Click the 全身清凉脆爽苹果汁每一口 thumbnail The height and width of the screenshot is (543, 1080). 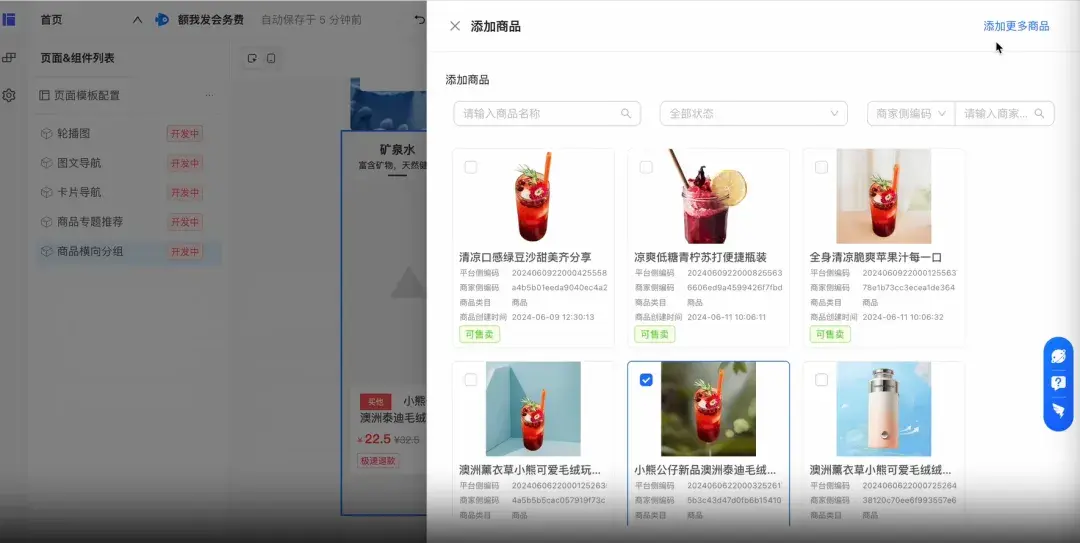(884, 196)
